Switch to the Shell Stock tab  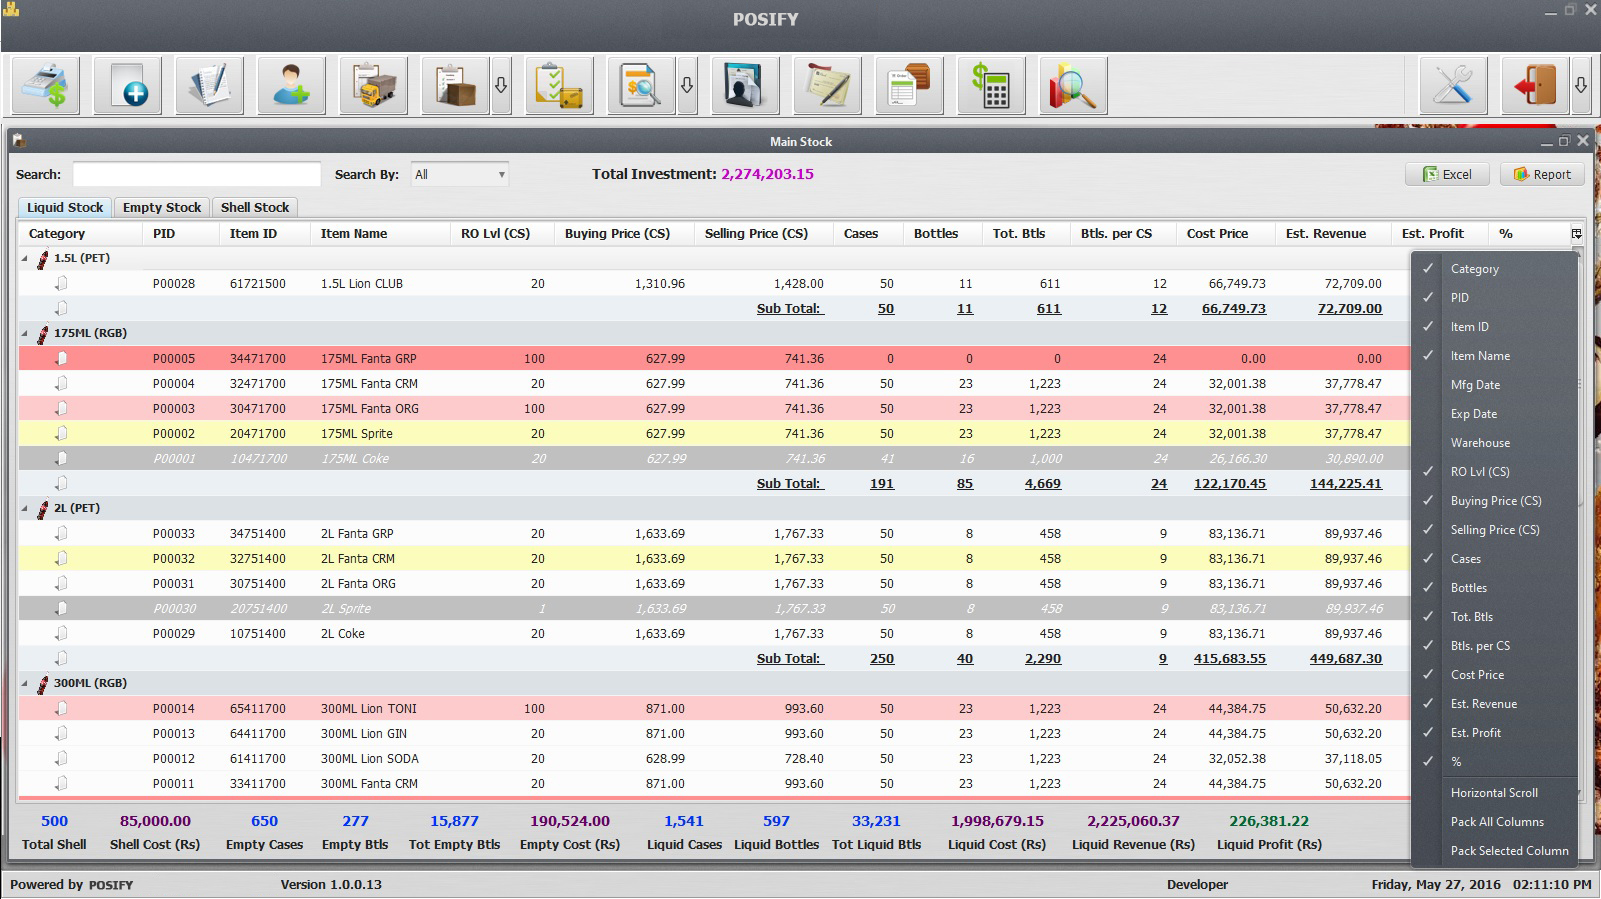click(x=255, y=208)
